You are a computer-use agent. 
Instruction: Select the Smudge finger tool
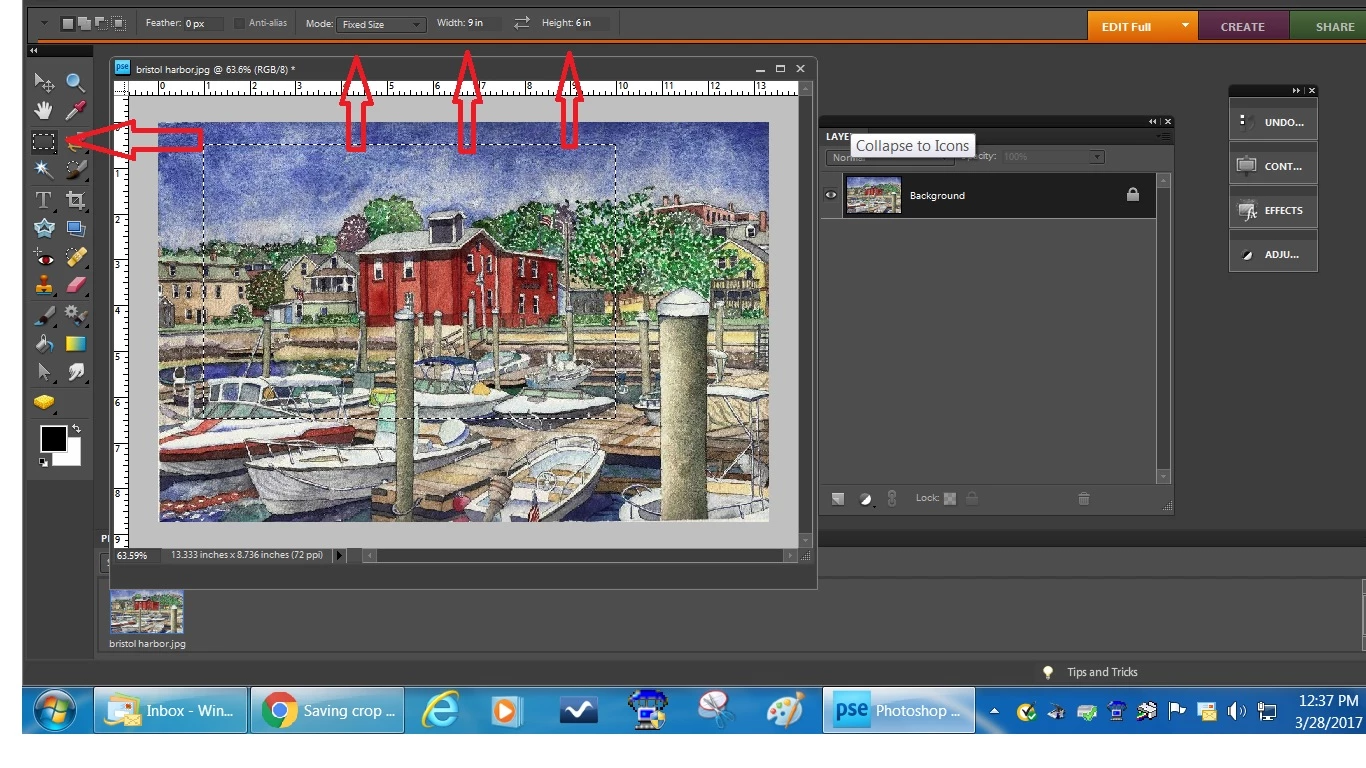click(75, 373)
